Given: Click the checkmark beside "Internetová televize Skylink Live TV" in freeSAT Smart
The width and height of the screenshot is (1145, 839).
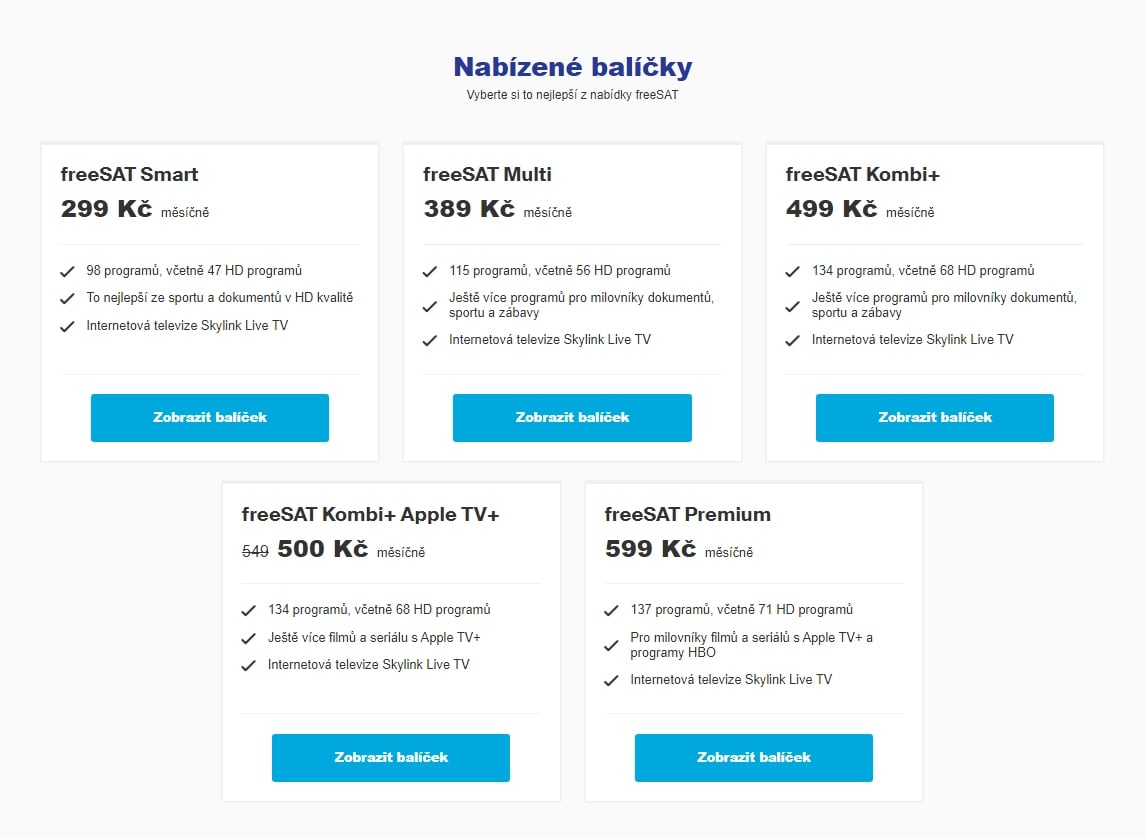Looking at the screenshot, I should click(68, 325).
